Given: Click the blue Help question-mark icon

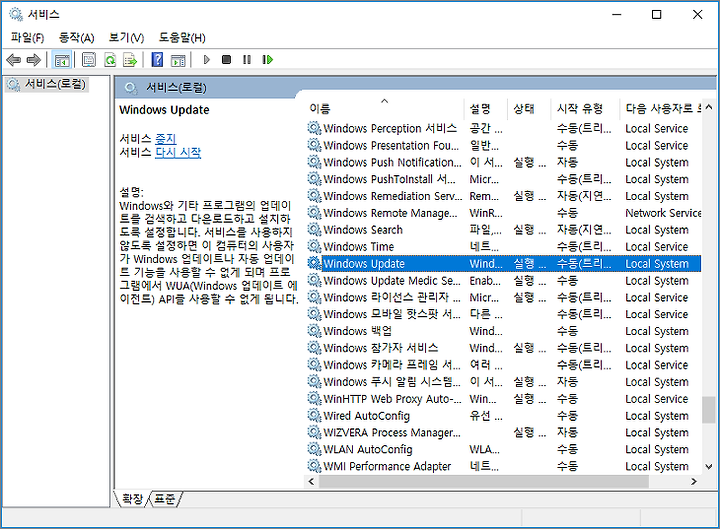Looking at the screenshot, I should point(157,60).
